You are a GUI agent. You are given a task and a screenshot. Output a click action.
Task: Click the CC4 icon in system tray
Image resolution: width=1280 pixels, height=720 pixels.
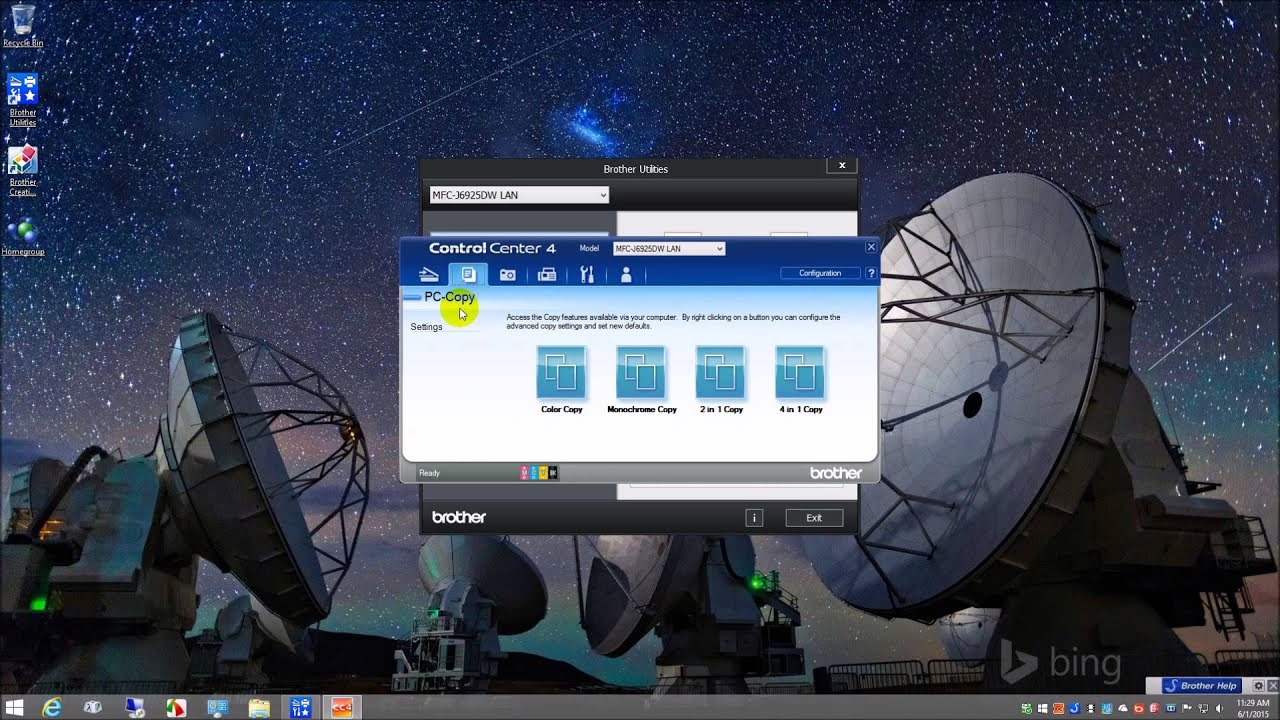click(x=1058, y=709)
